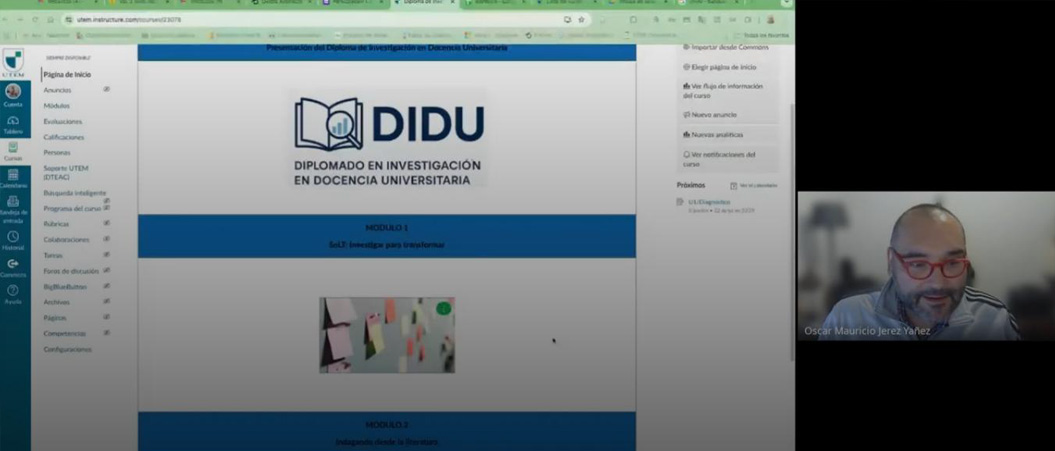The image size is (1055, 451).
Task: Open Todos los favoritos bookmarks folder
Action: 762,35
